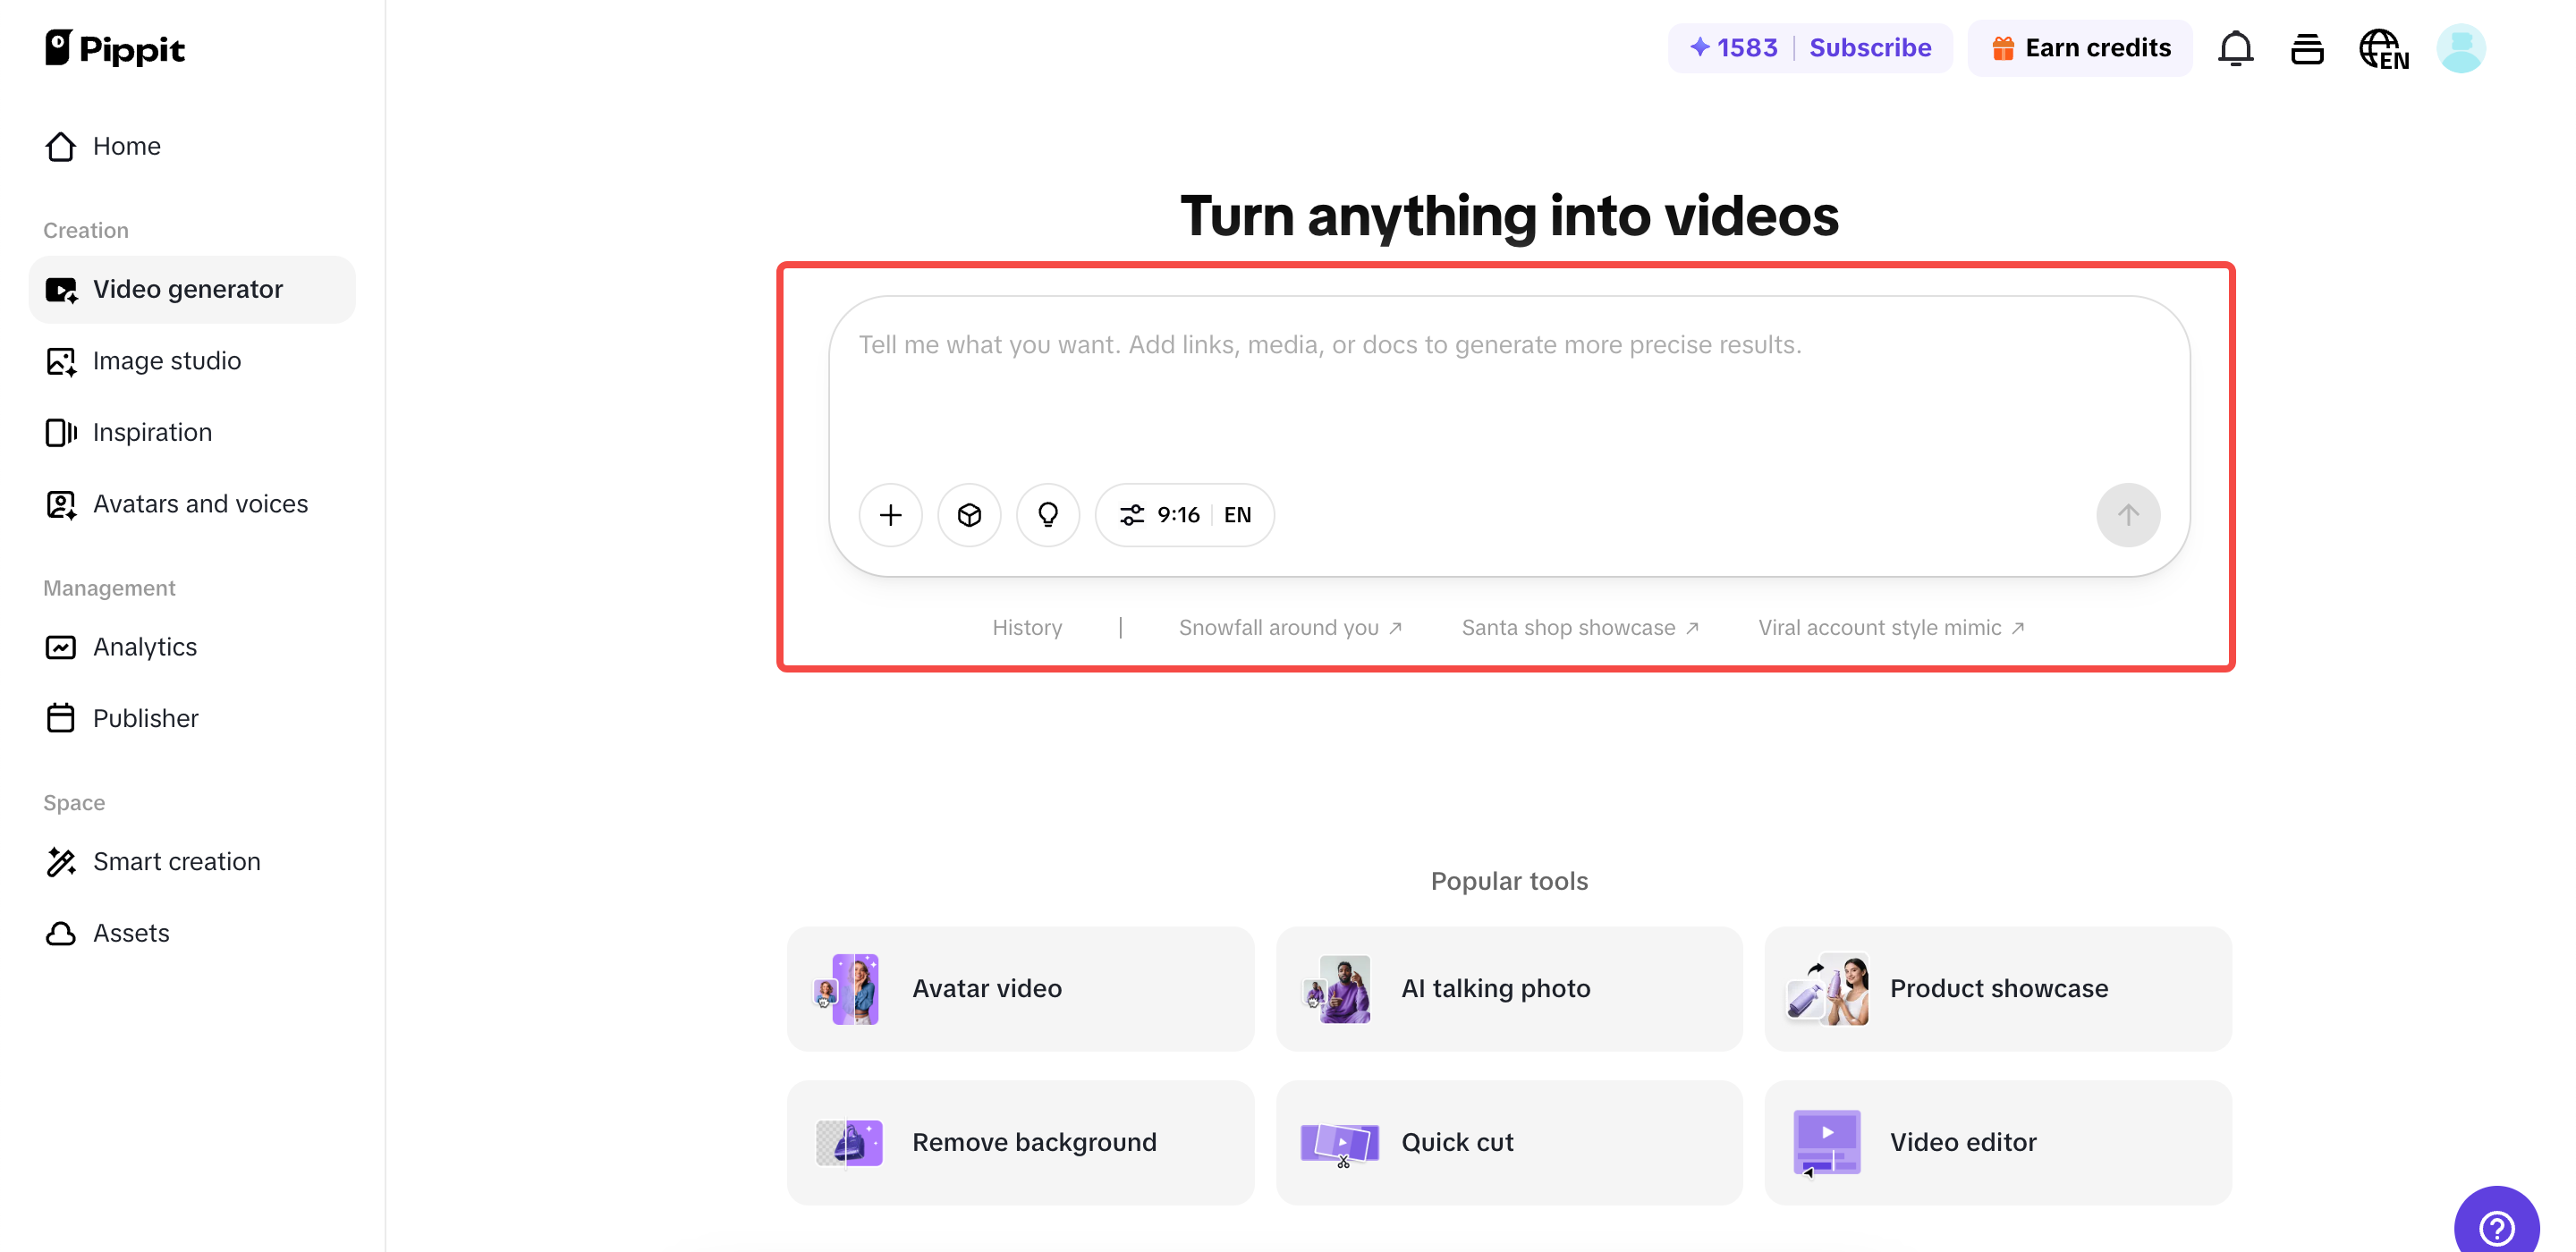Open the Publisher calendar section
The height and width of the screenshot is (1252, 2576).
click(x=146, y=718)
